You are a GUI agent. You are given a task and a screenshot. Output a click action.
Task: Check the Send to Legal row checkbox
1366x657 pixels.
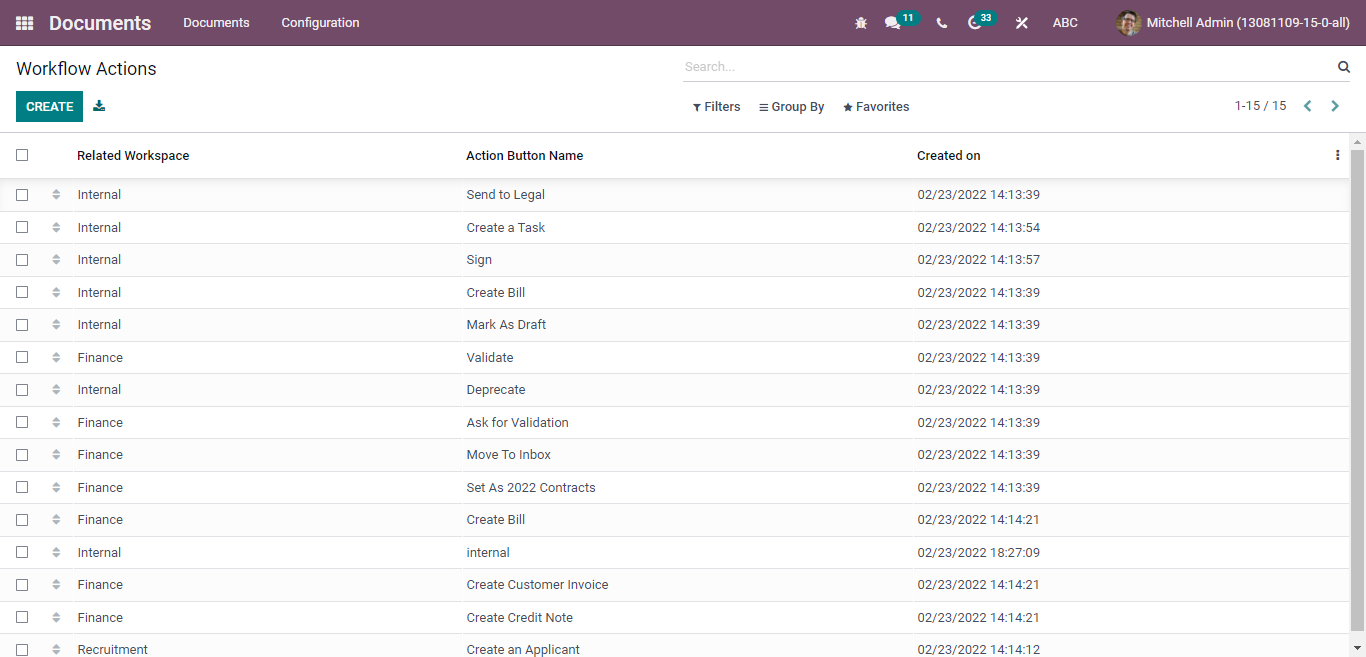(22, 195)
